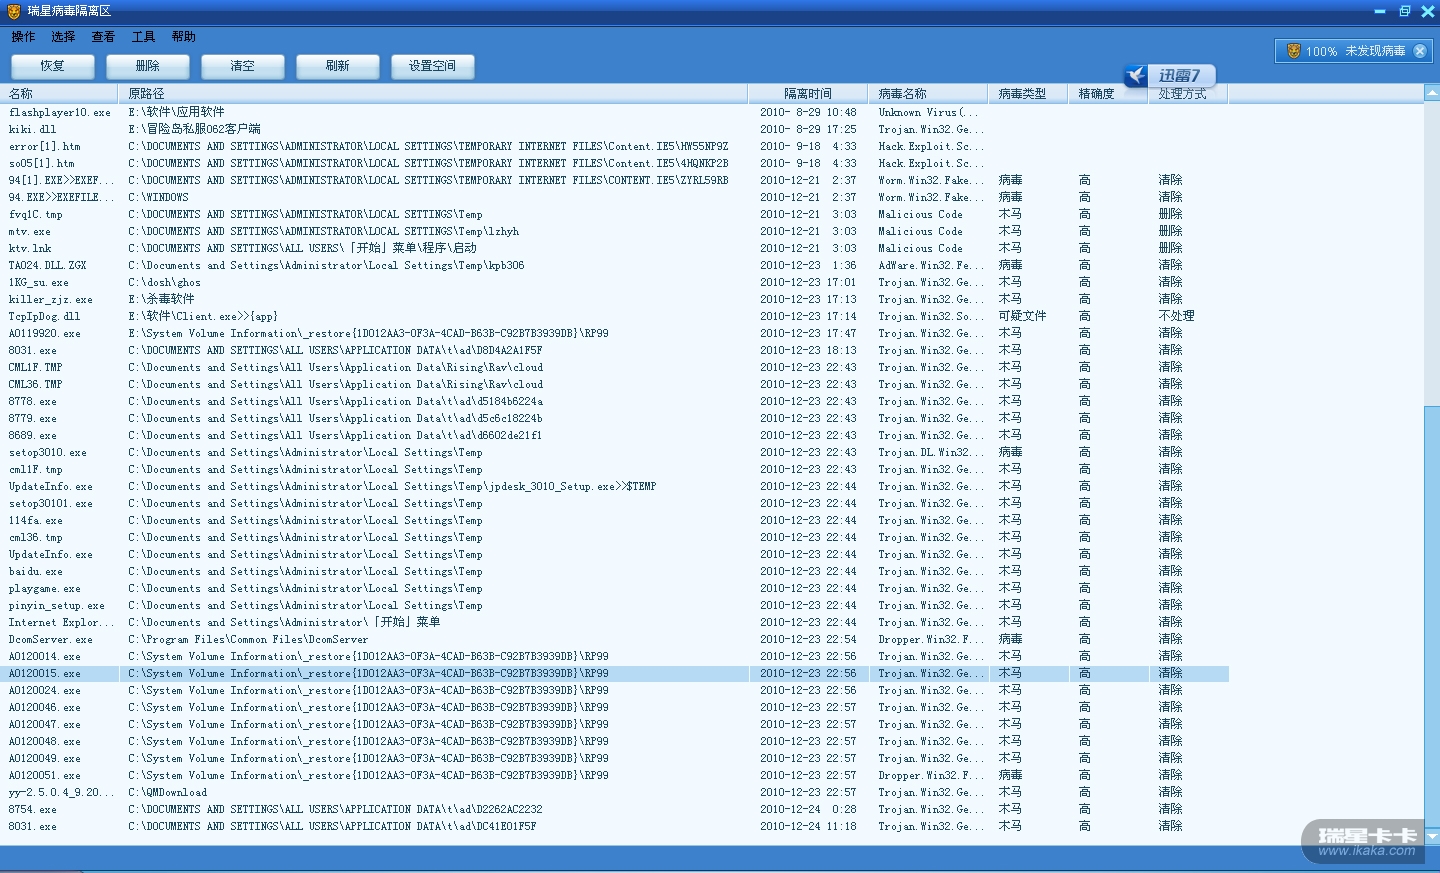Sort by the 原路径 column header
This screenshot has width=1440, height=873.
pyautogui.click(x=433, y=94)
